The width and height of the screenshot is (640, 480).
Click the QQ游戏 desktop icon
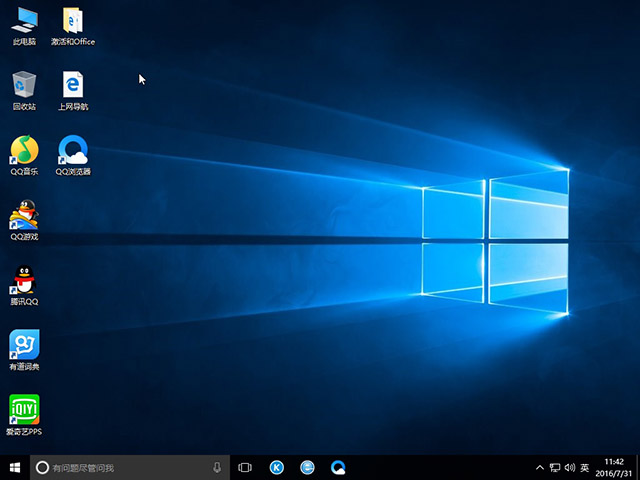[x=24, y=215]
